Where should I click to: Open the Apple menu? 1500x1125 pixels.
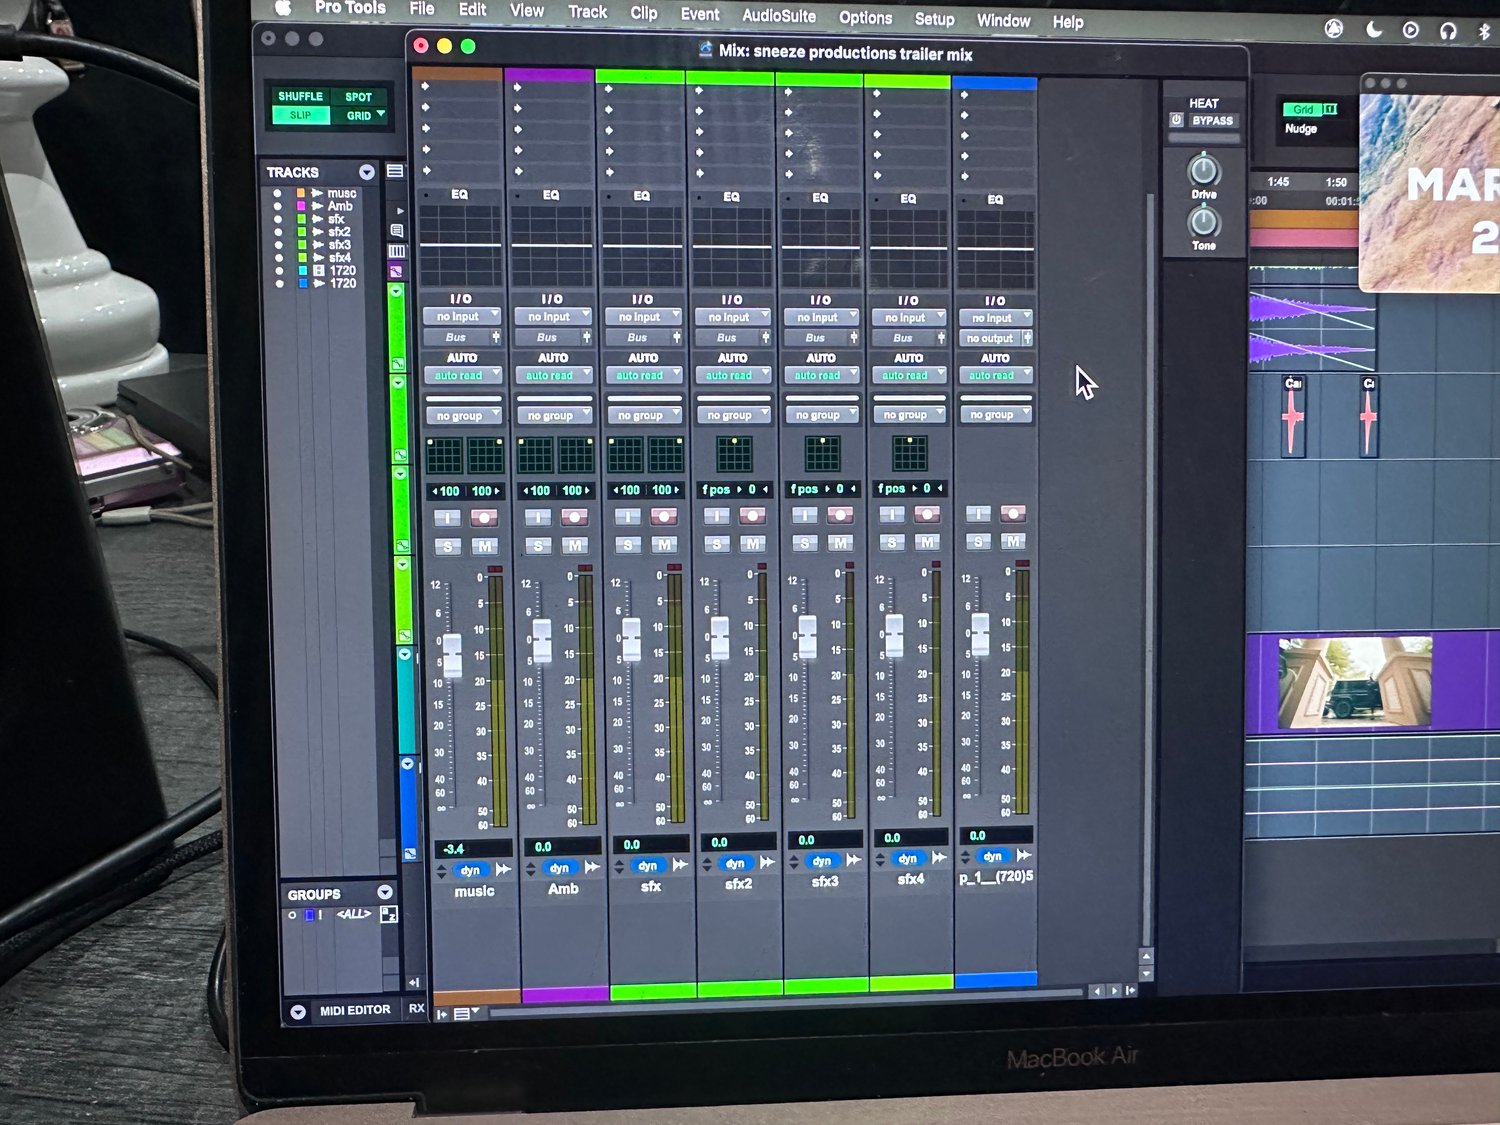[x=283, y=8]
